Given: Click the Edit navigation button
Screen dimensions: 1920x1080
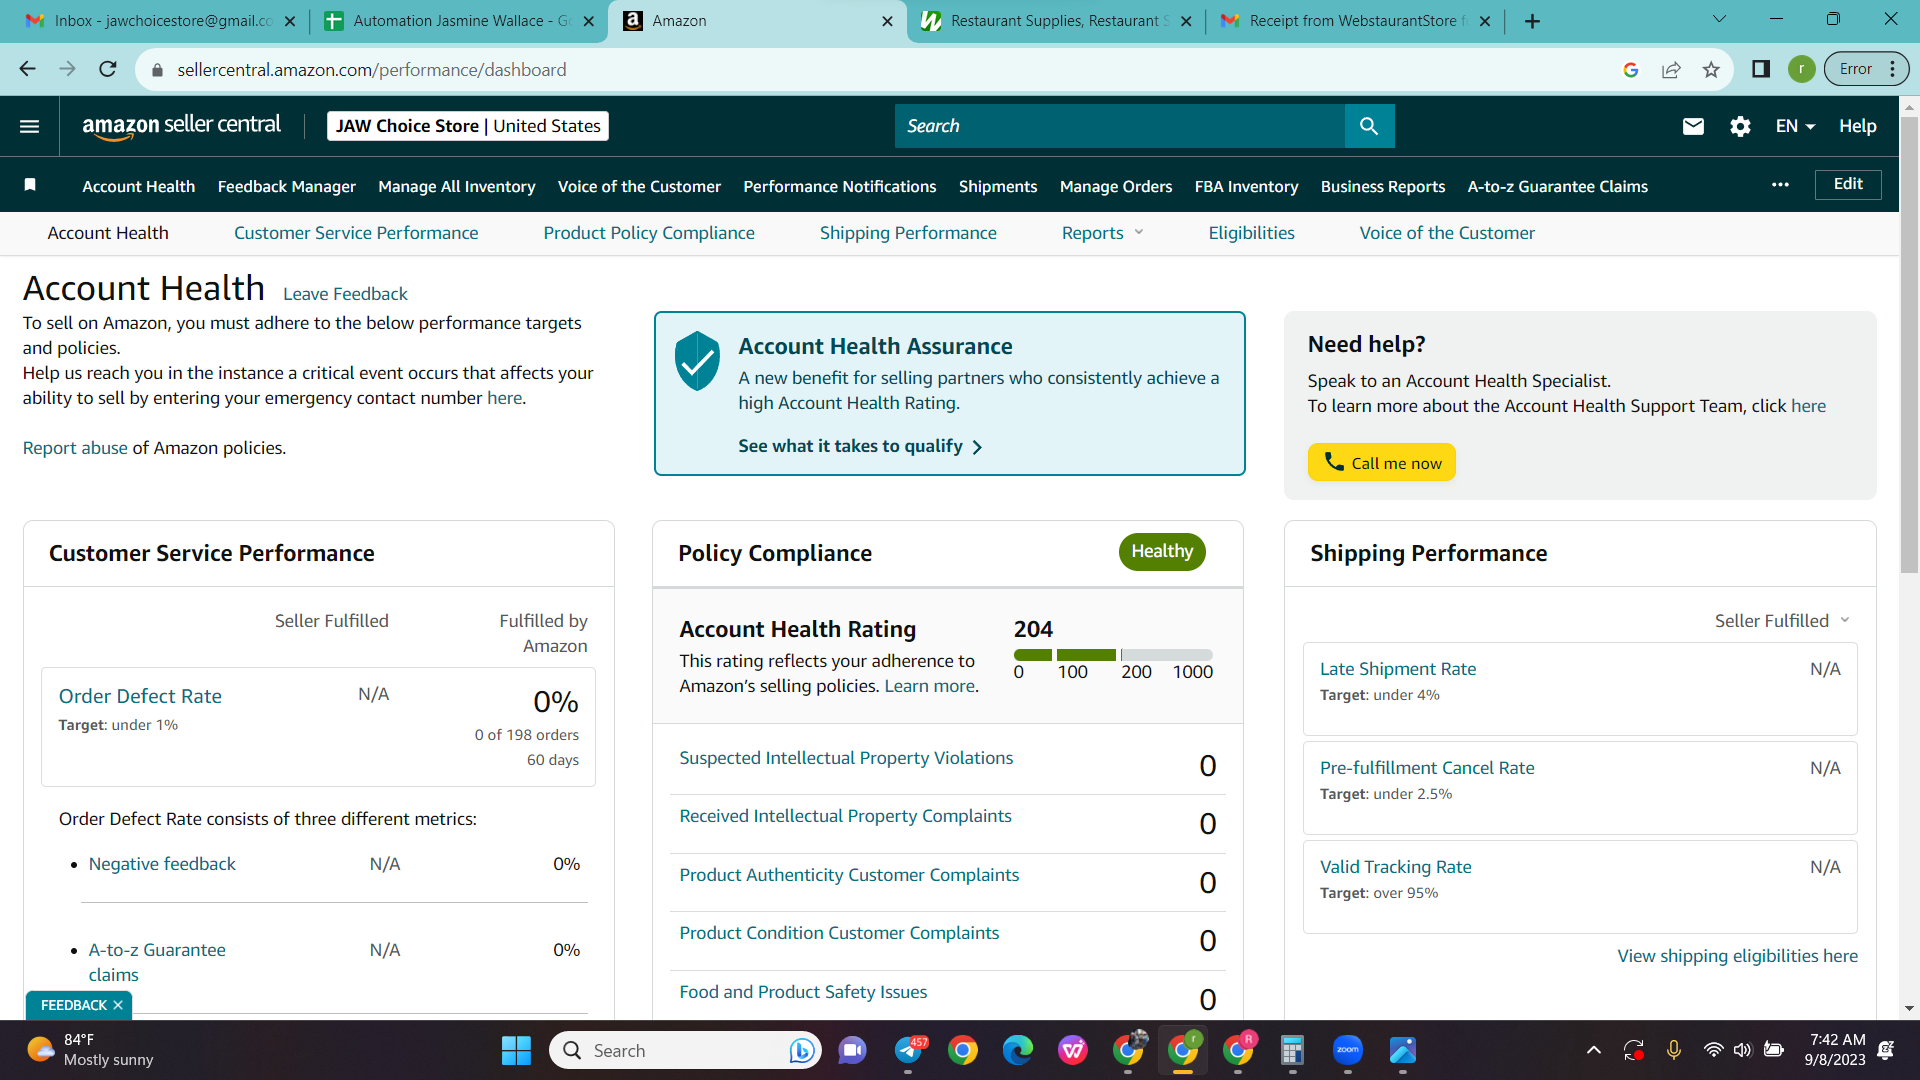Looking at the screenshot, I should point(1847,184).
